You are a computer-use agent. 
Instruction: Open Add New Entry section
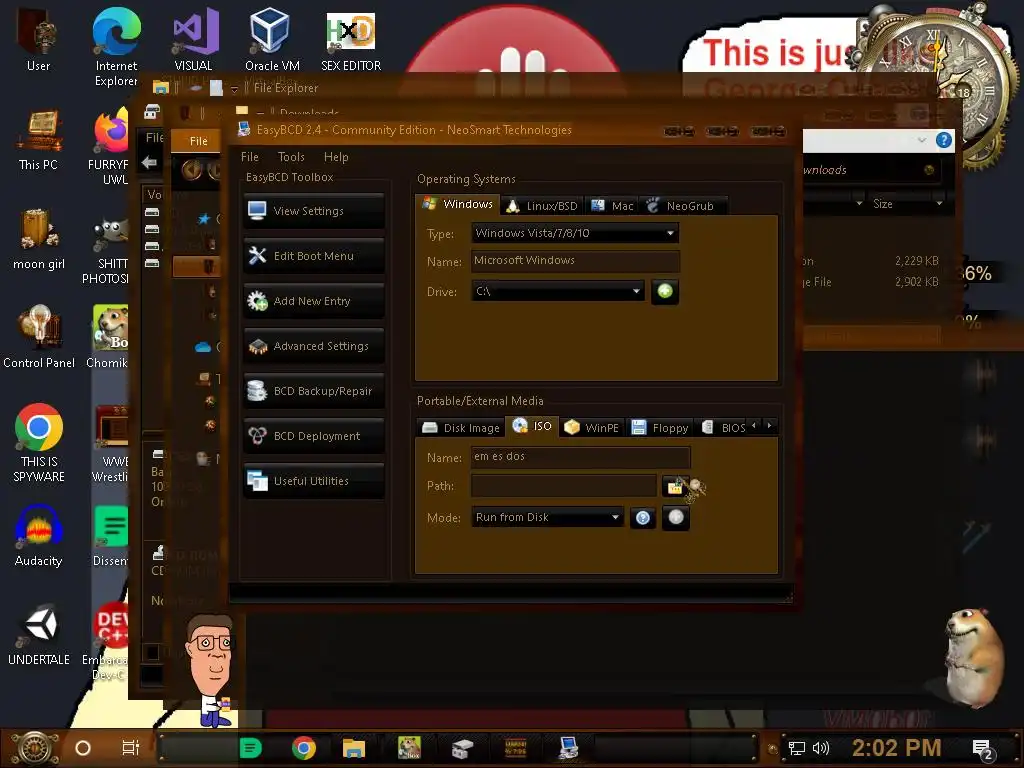pos(313,301)
